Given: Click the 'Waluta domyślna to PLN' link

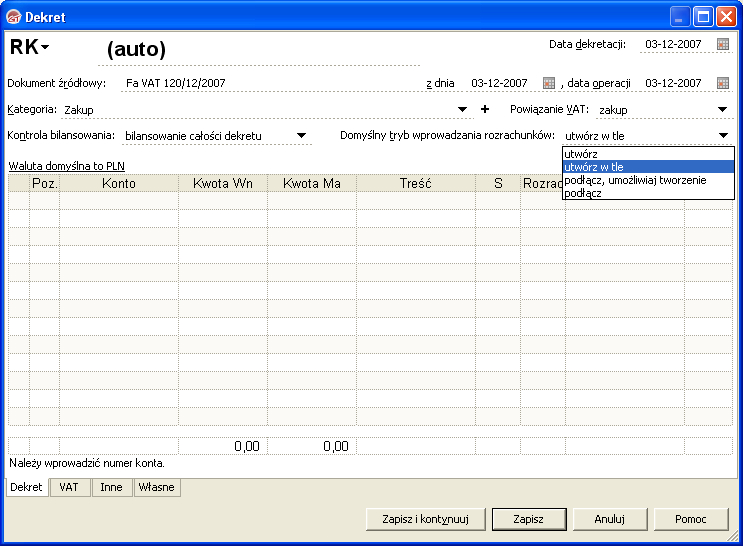Looking at the screenshot, I should [67, 166].
